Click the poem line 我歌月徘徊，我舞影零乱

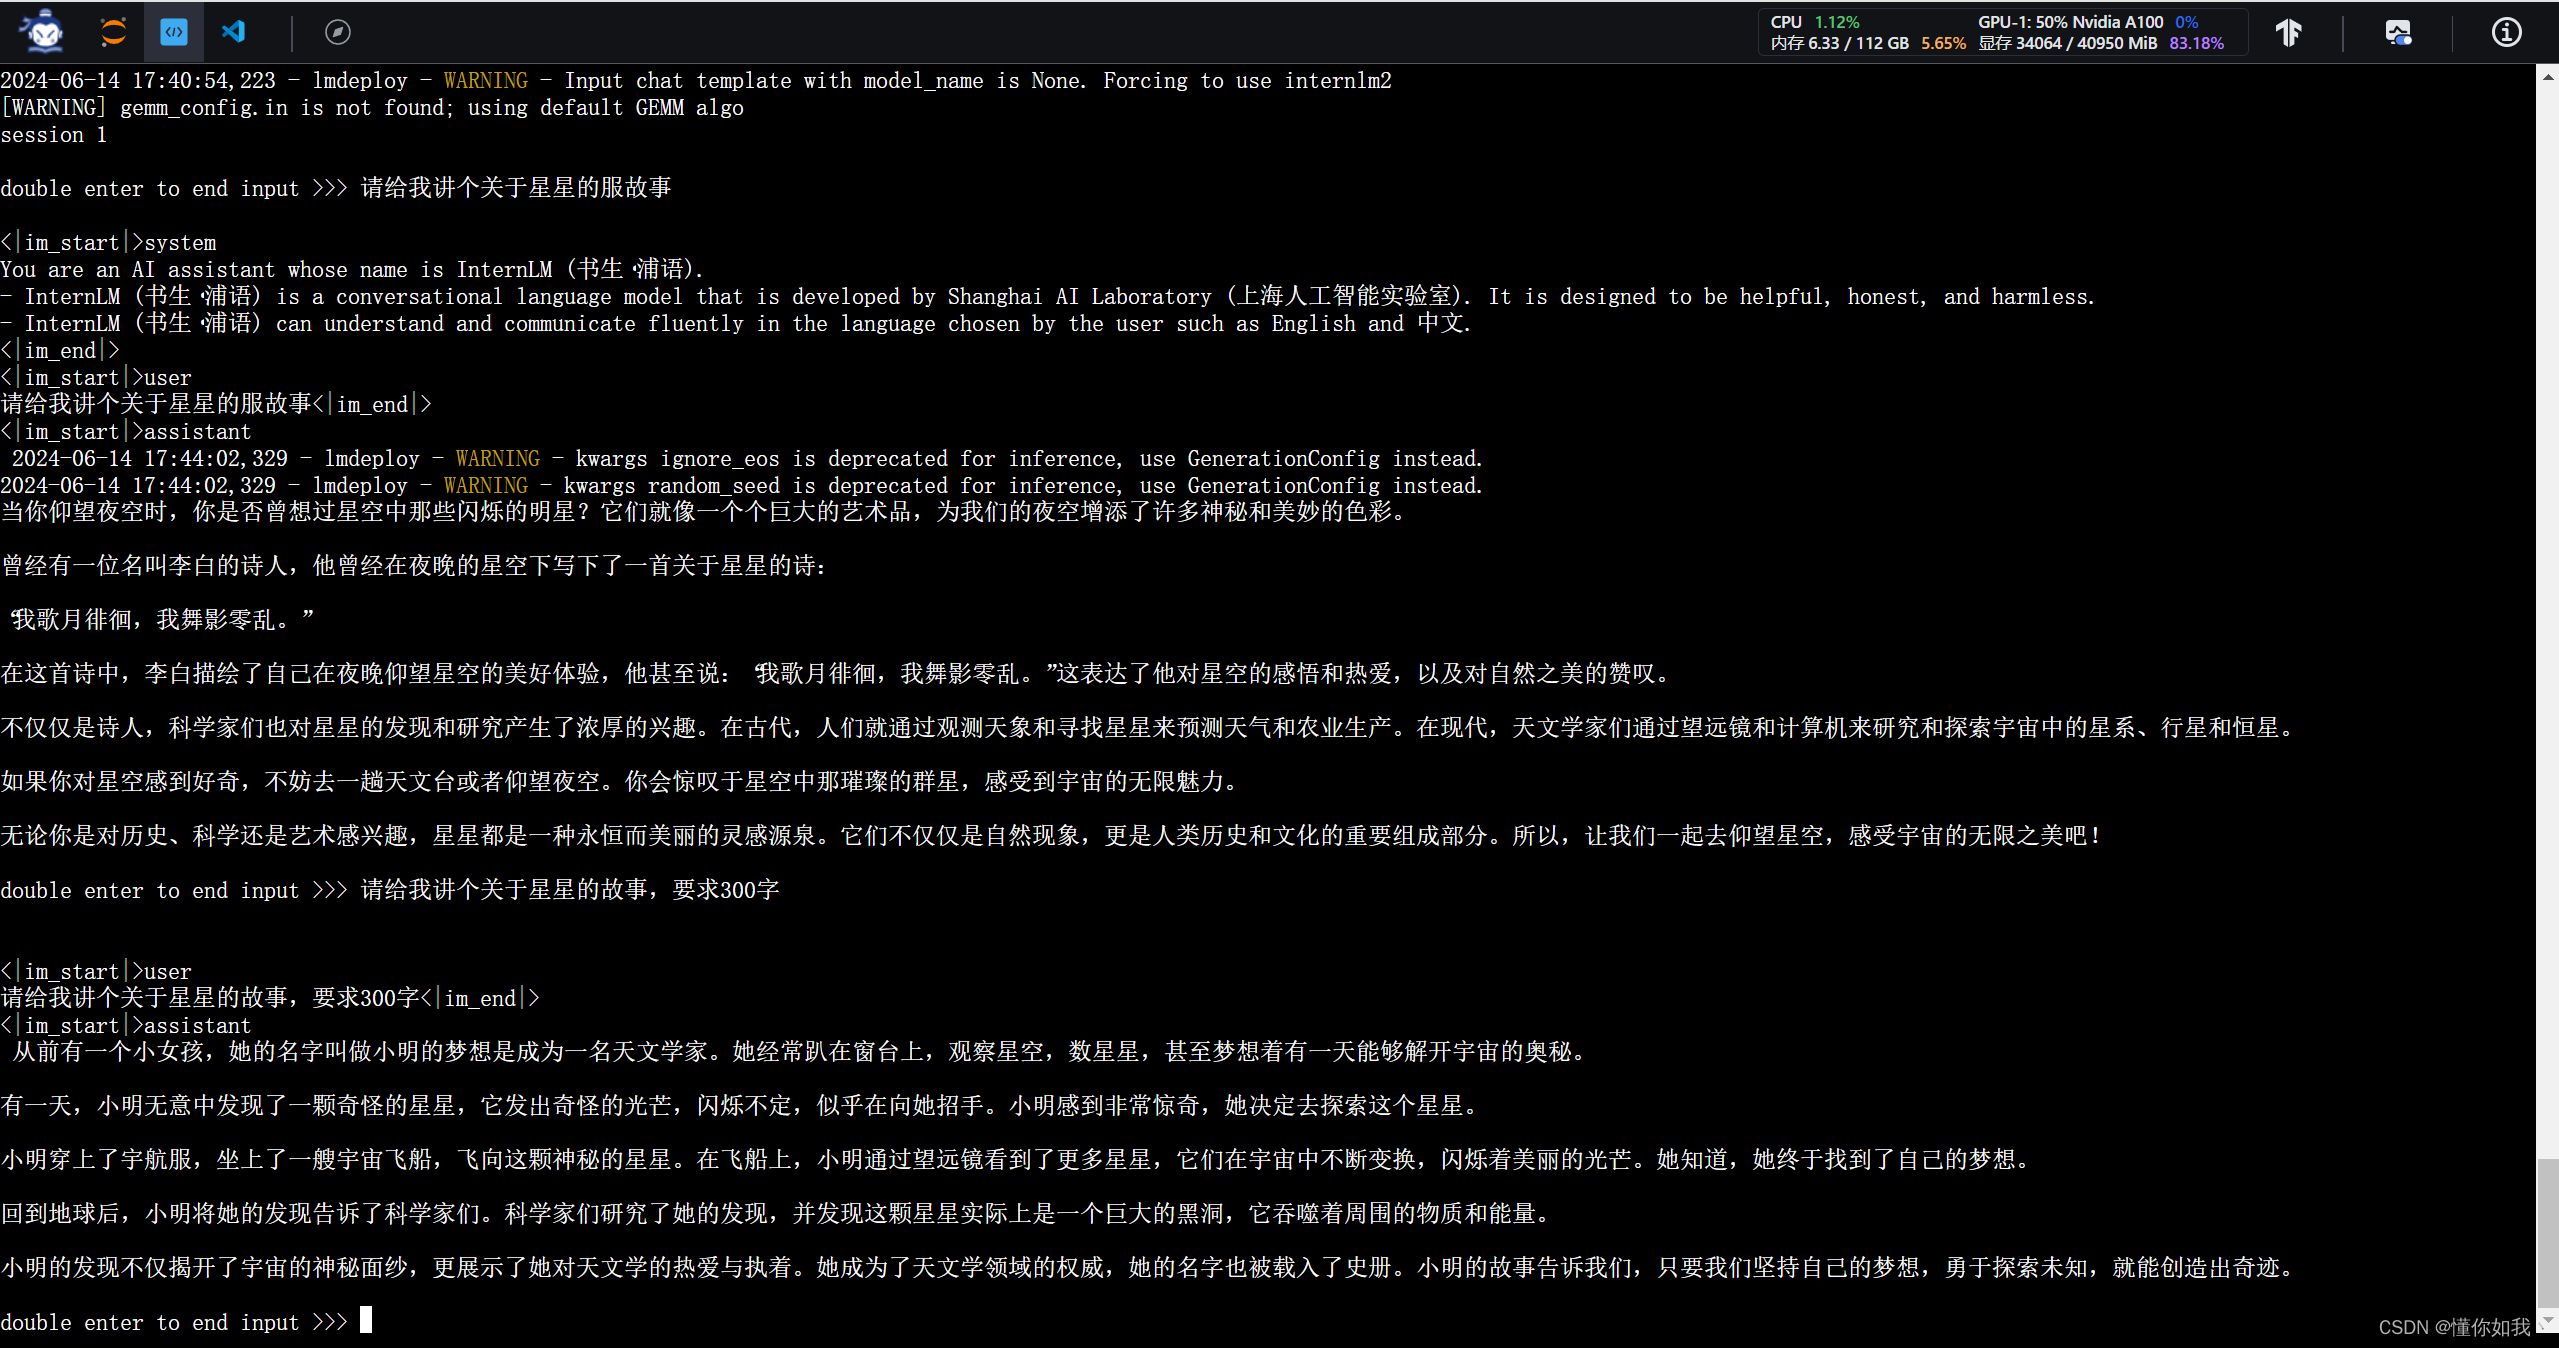pyautogui.click(x=162, y=620)
